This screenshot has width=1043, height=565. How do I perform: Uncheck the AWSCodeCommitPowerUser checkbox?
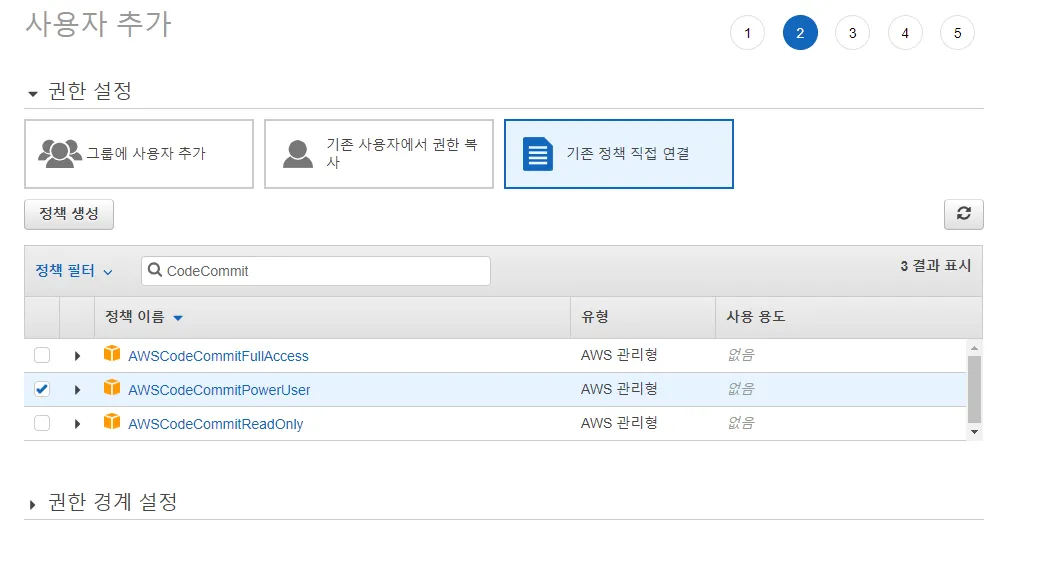(x=42, y=389)
